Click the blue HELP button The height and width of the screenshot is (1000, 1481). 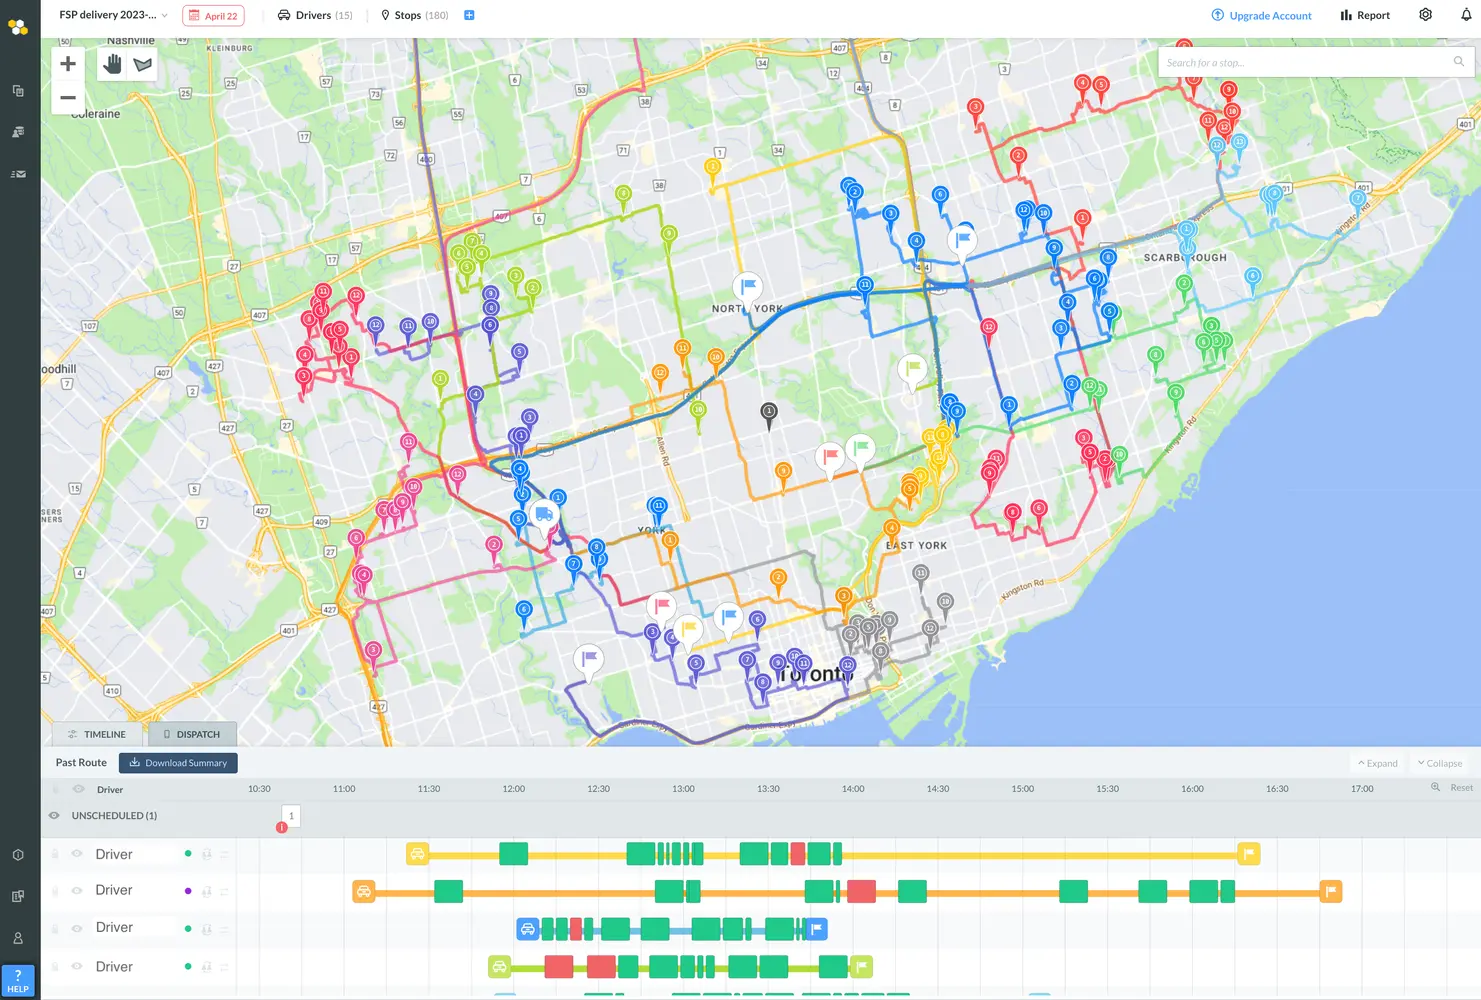point(18,980)
